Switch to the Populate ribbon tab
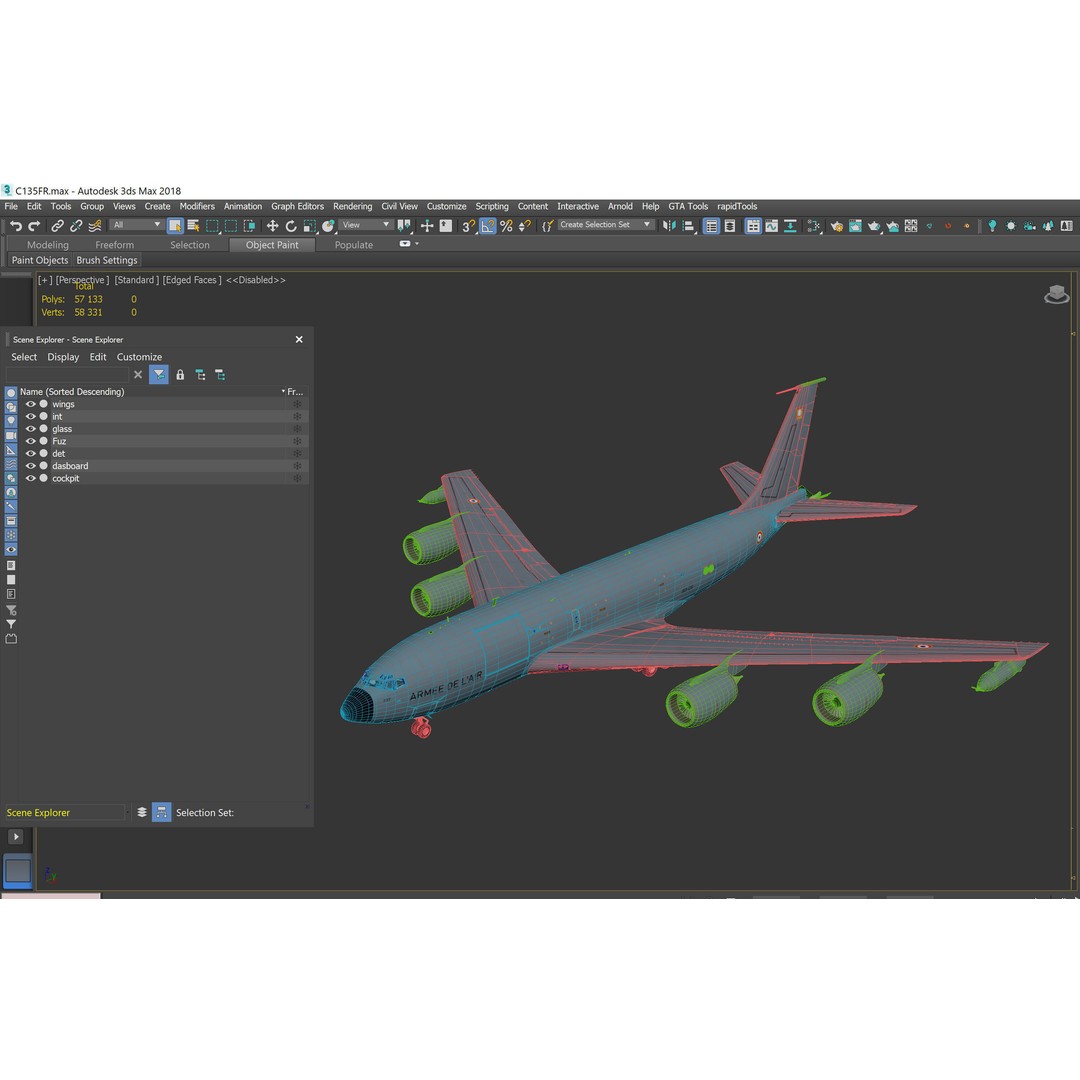Image resolution: width=1080 pixels, height=1080 pixels. tap(353, 245)
